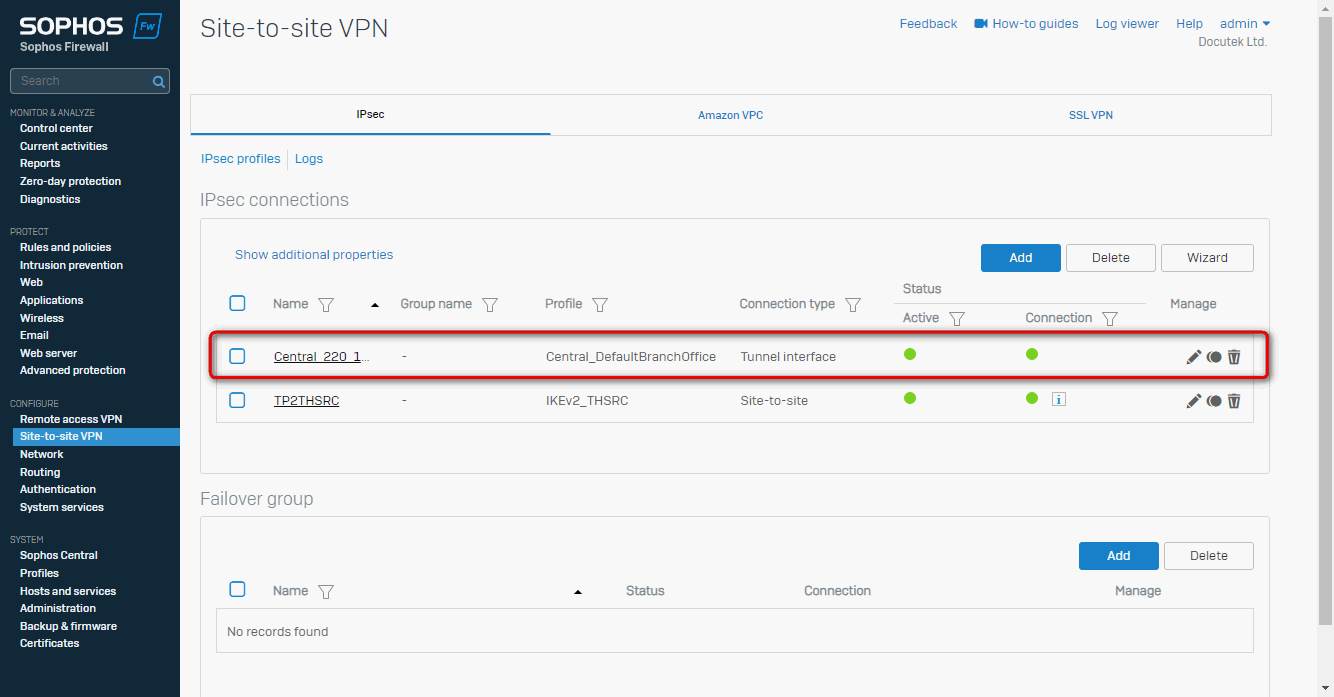Open the Group name column filter
Image resolution: width=1334 pixels, height=697 pixels.
point(490,305)
